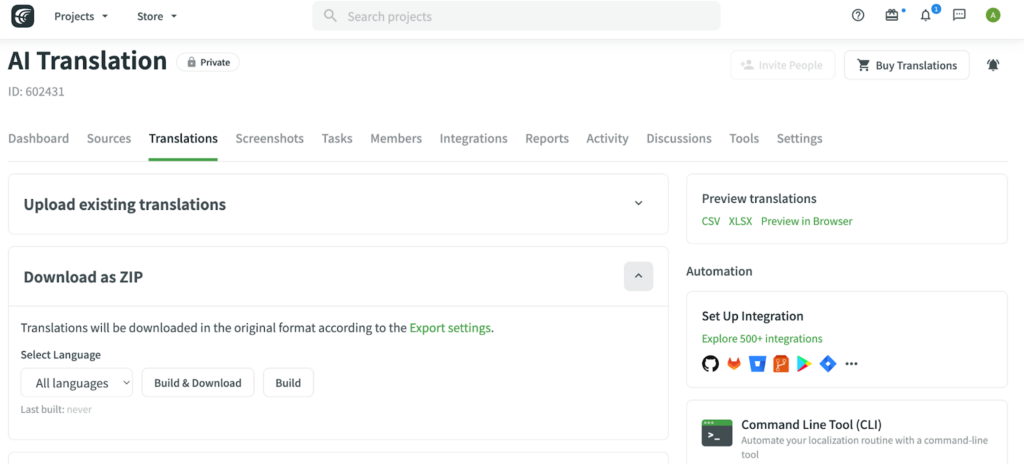
Task: Open the help question mark icon
Action: point(858,15)
